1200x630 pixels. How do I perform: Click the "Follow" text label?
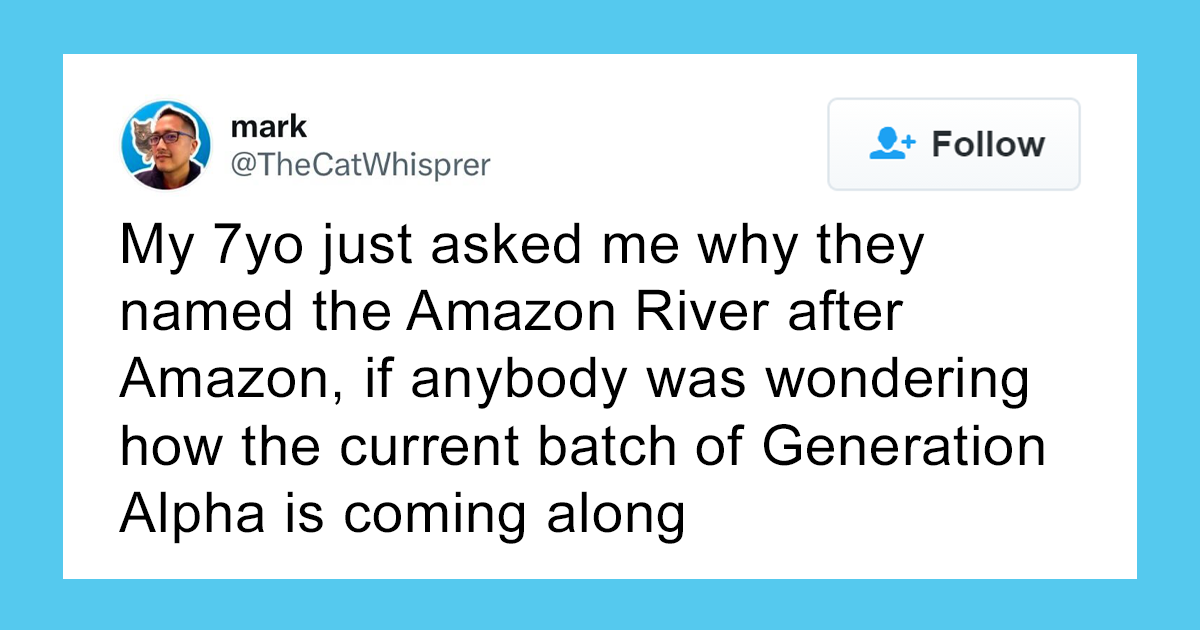click(x=988, y=144)
